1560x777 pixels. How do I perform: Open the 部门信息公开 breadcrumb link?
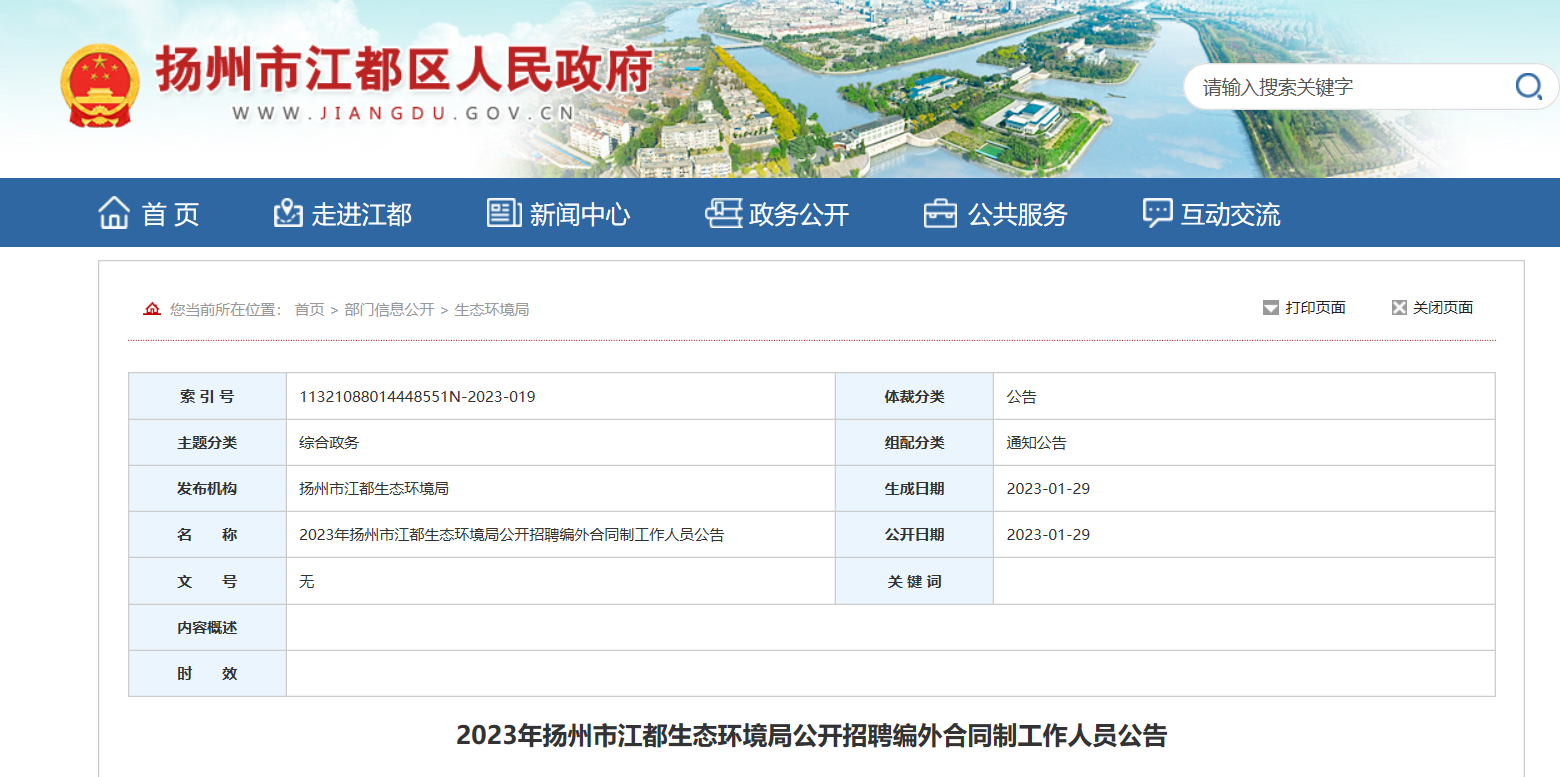(x=389, y=310)
